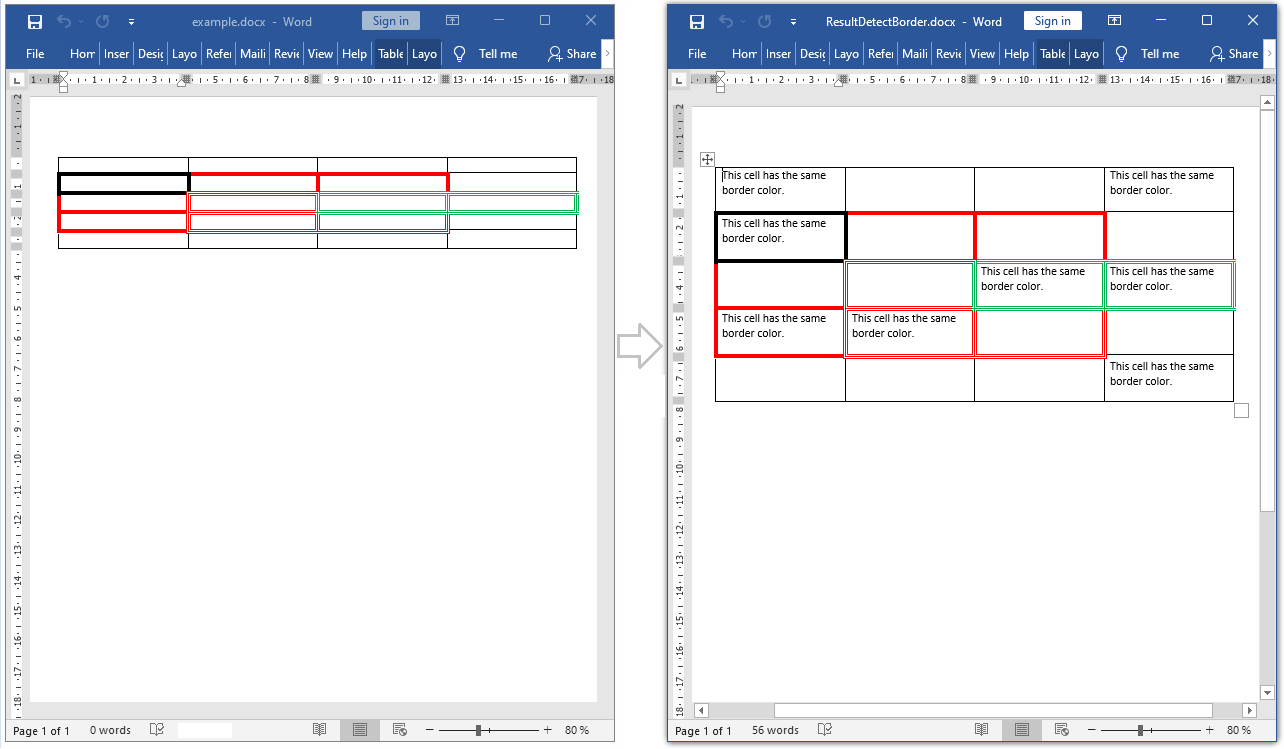This screenshot has height=749, width=1284.
Task: Click the zoom in plus in the right status bar
Action: click(x=1209, y=731)
